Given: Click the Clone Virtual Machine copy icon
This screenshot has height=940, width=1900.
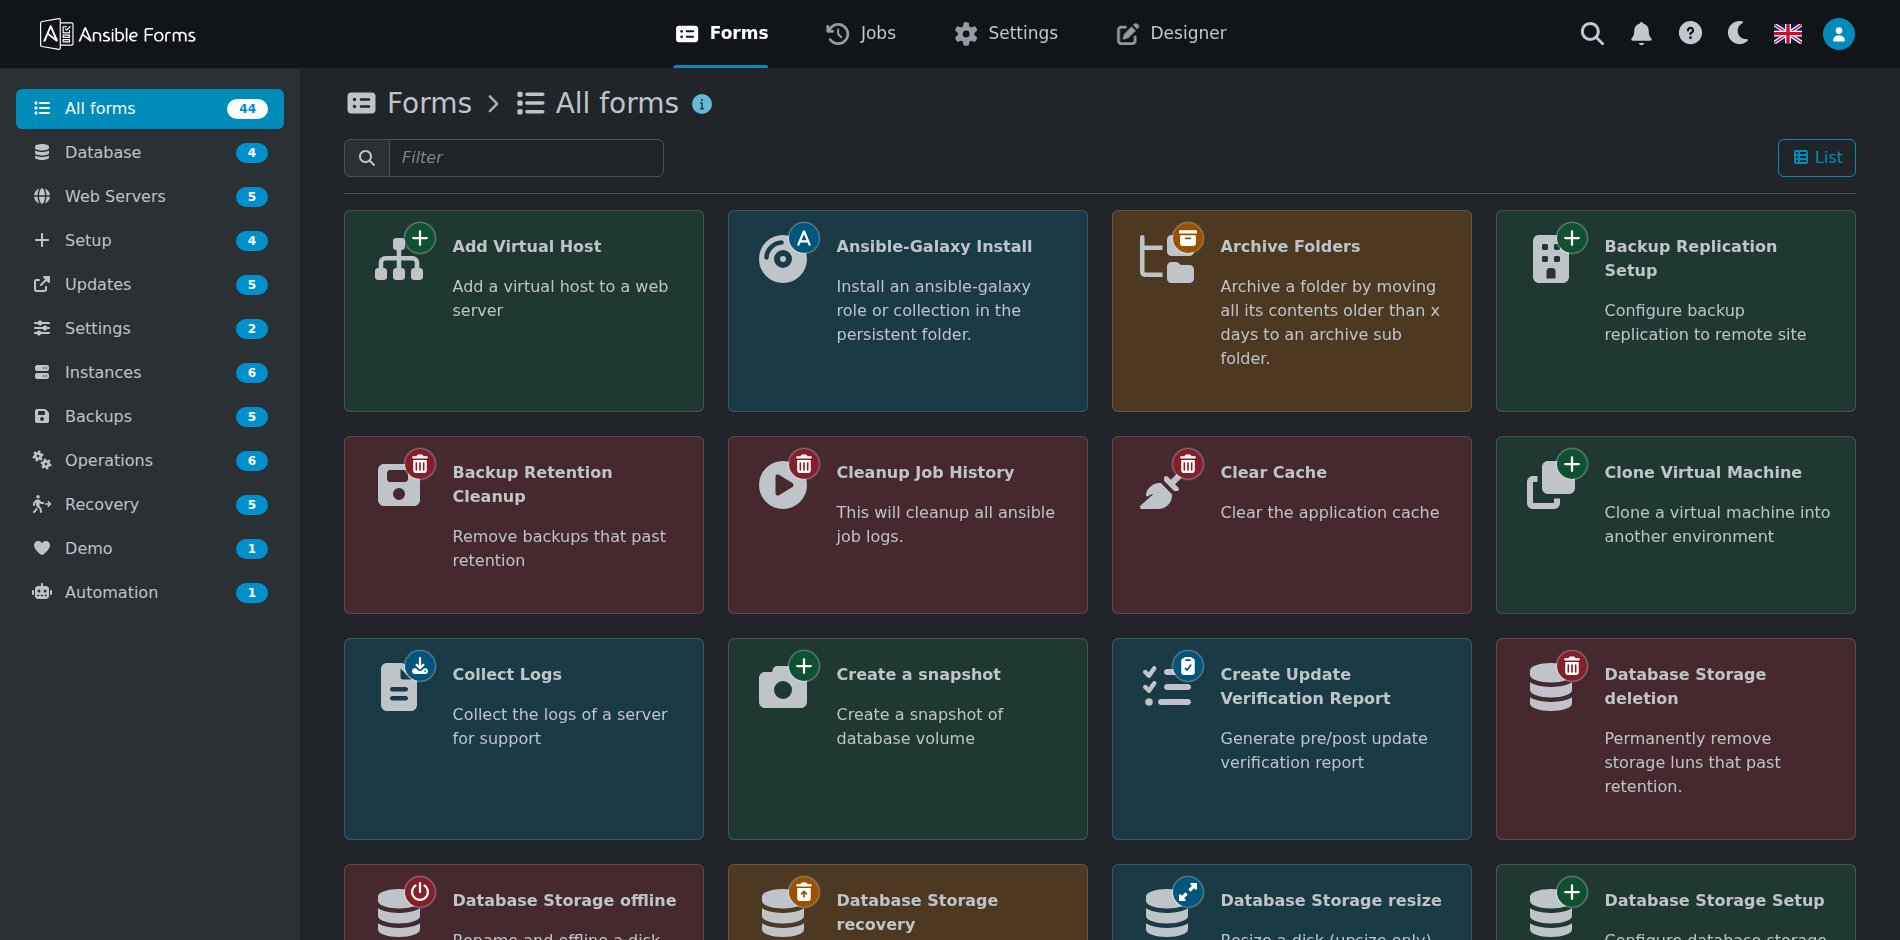Looking at the screenshot, I should click(x=1551, y=486).
